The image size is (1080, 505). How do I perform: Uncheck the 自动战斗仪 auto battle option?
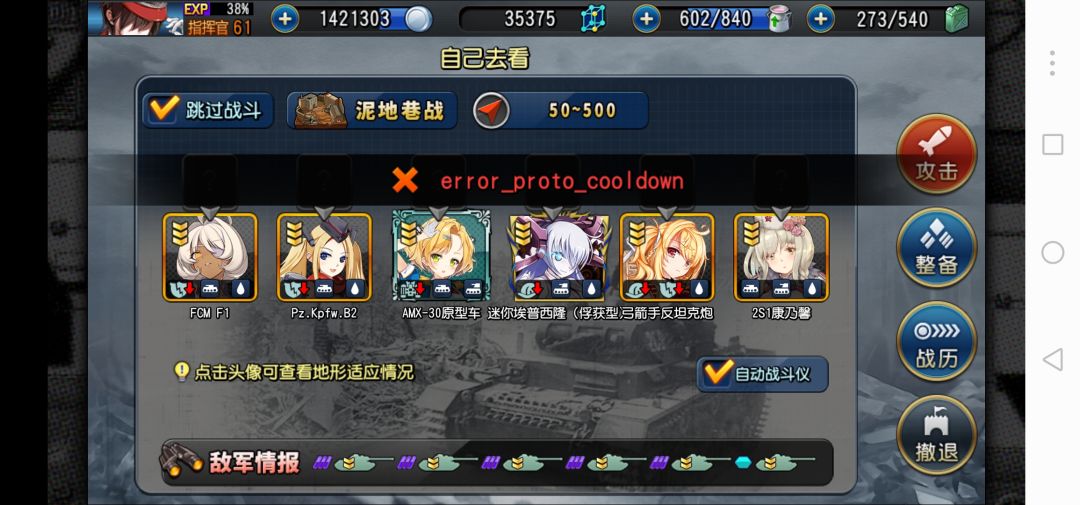(x=762, y=374)
